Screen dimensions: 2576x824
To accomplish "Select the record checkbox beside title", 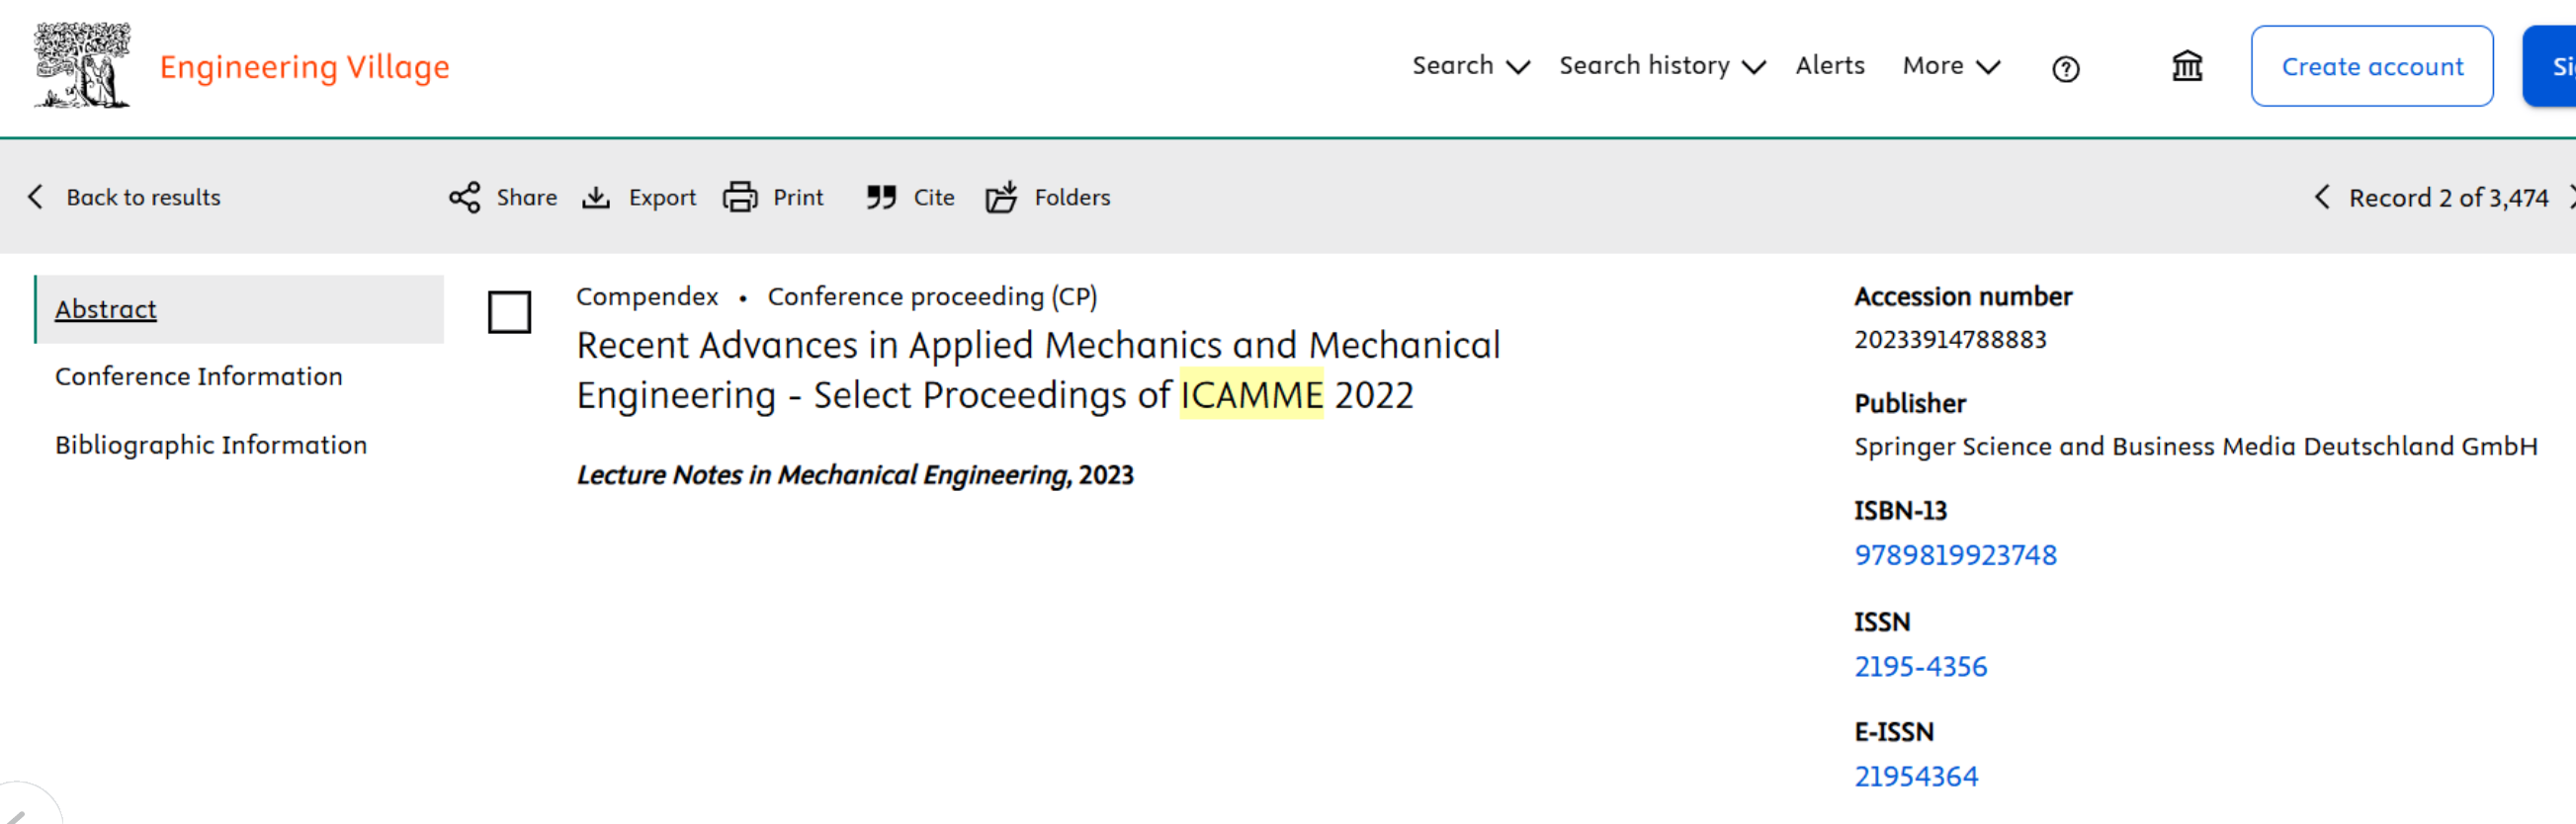I will pyautogui.click(x=509, y=312).
